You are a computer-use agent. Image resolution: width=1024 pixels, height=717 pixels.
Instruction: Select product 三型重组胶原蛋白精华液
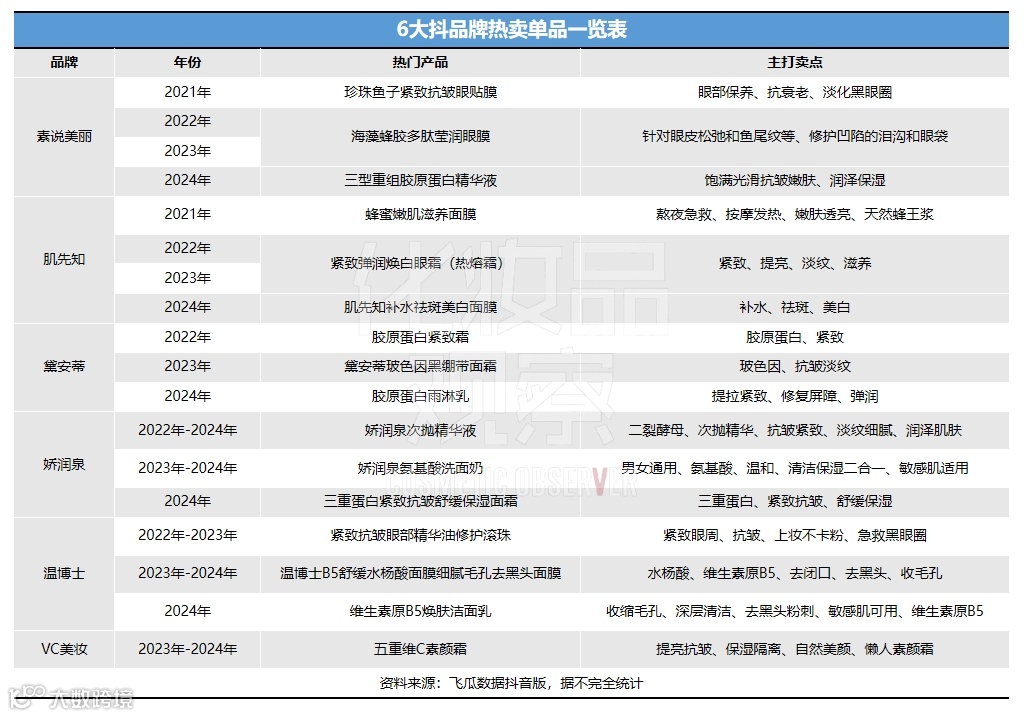pos(421,180)
